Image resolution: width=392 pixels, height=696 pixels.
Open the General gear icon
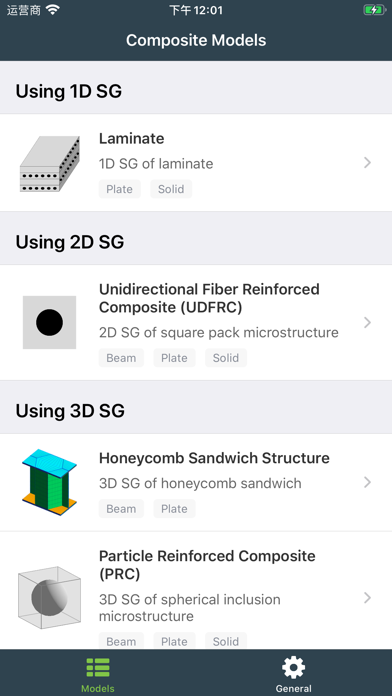pos(293,668)
